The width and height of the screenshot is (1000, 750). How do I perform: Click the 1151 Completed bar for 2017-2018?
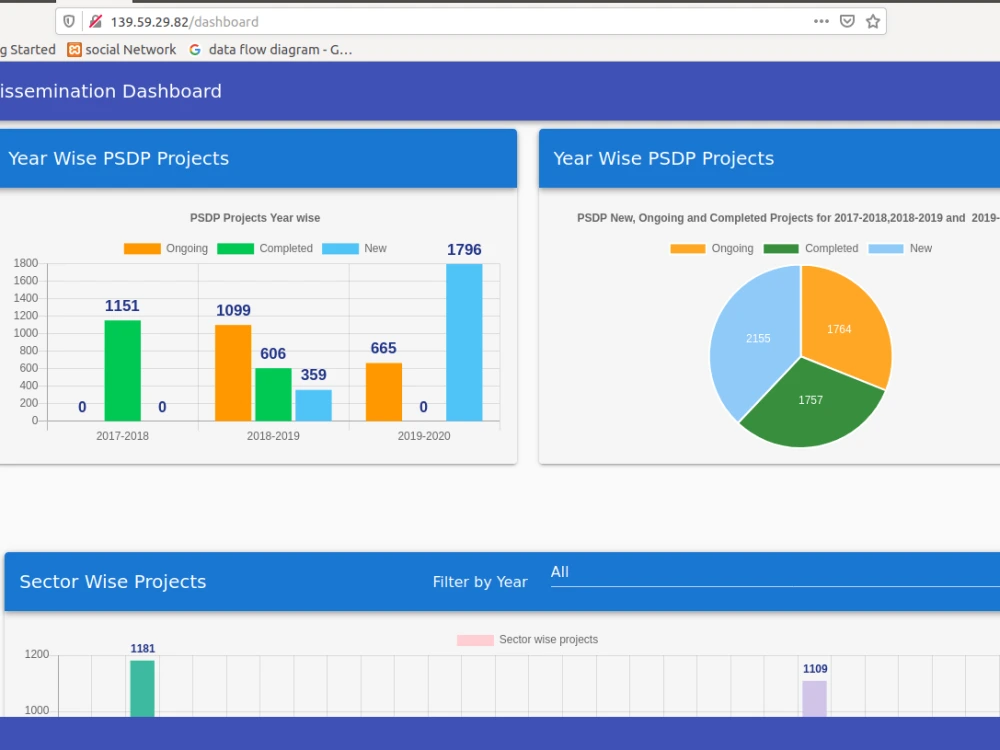122,371
